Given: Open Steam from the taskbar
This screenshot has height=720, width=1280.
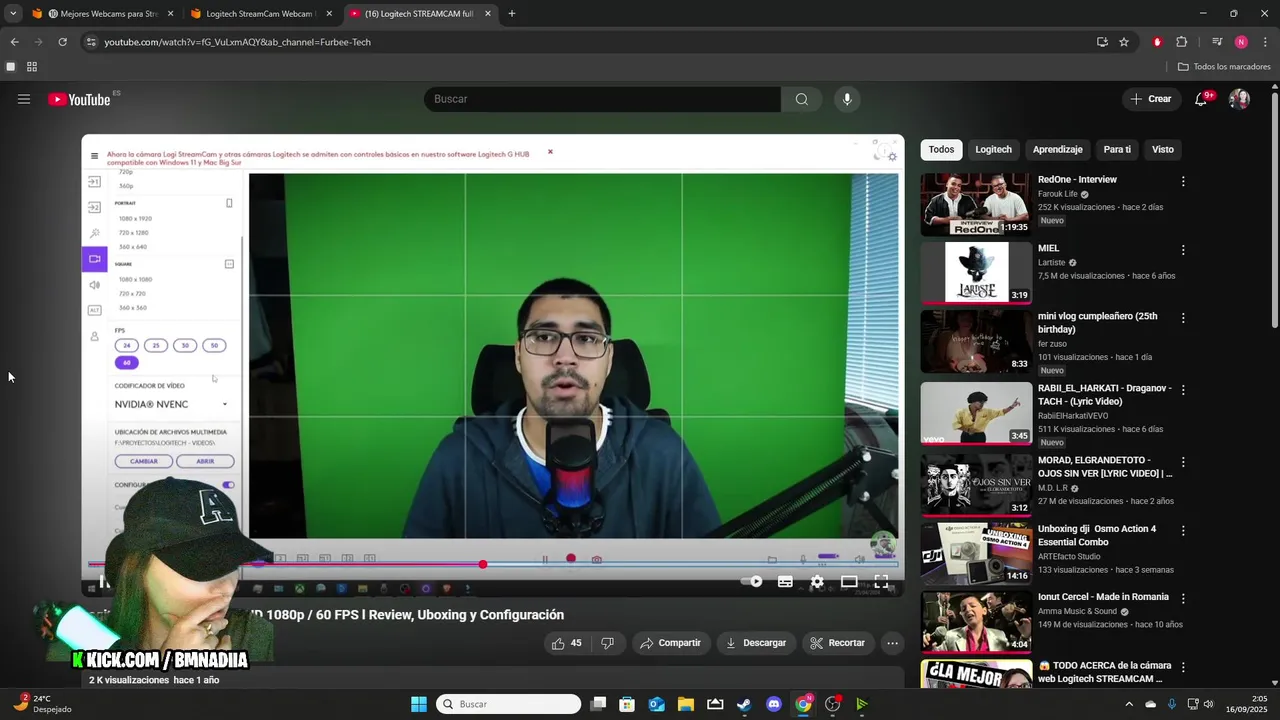Looking at the screenshot, I should pyautogui.click(x=744, y=704).
